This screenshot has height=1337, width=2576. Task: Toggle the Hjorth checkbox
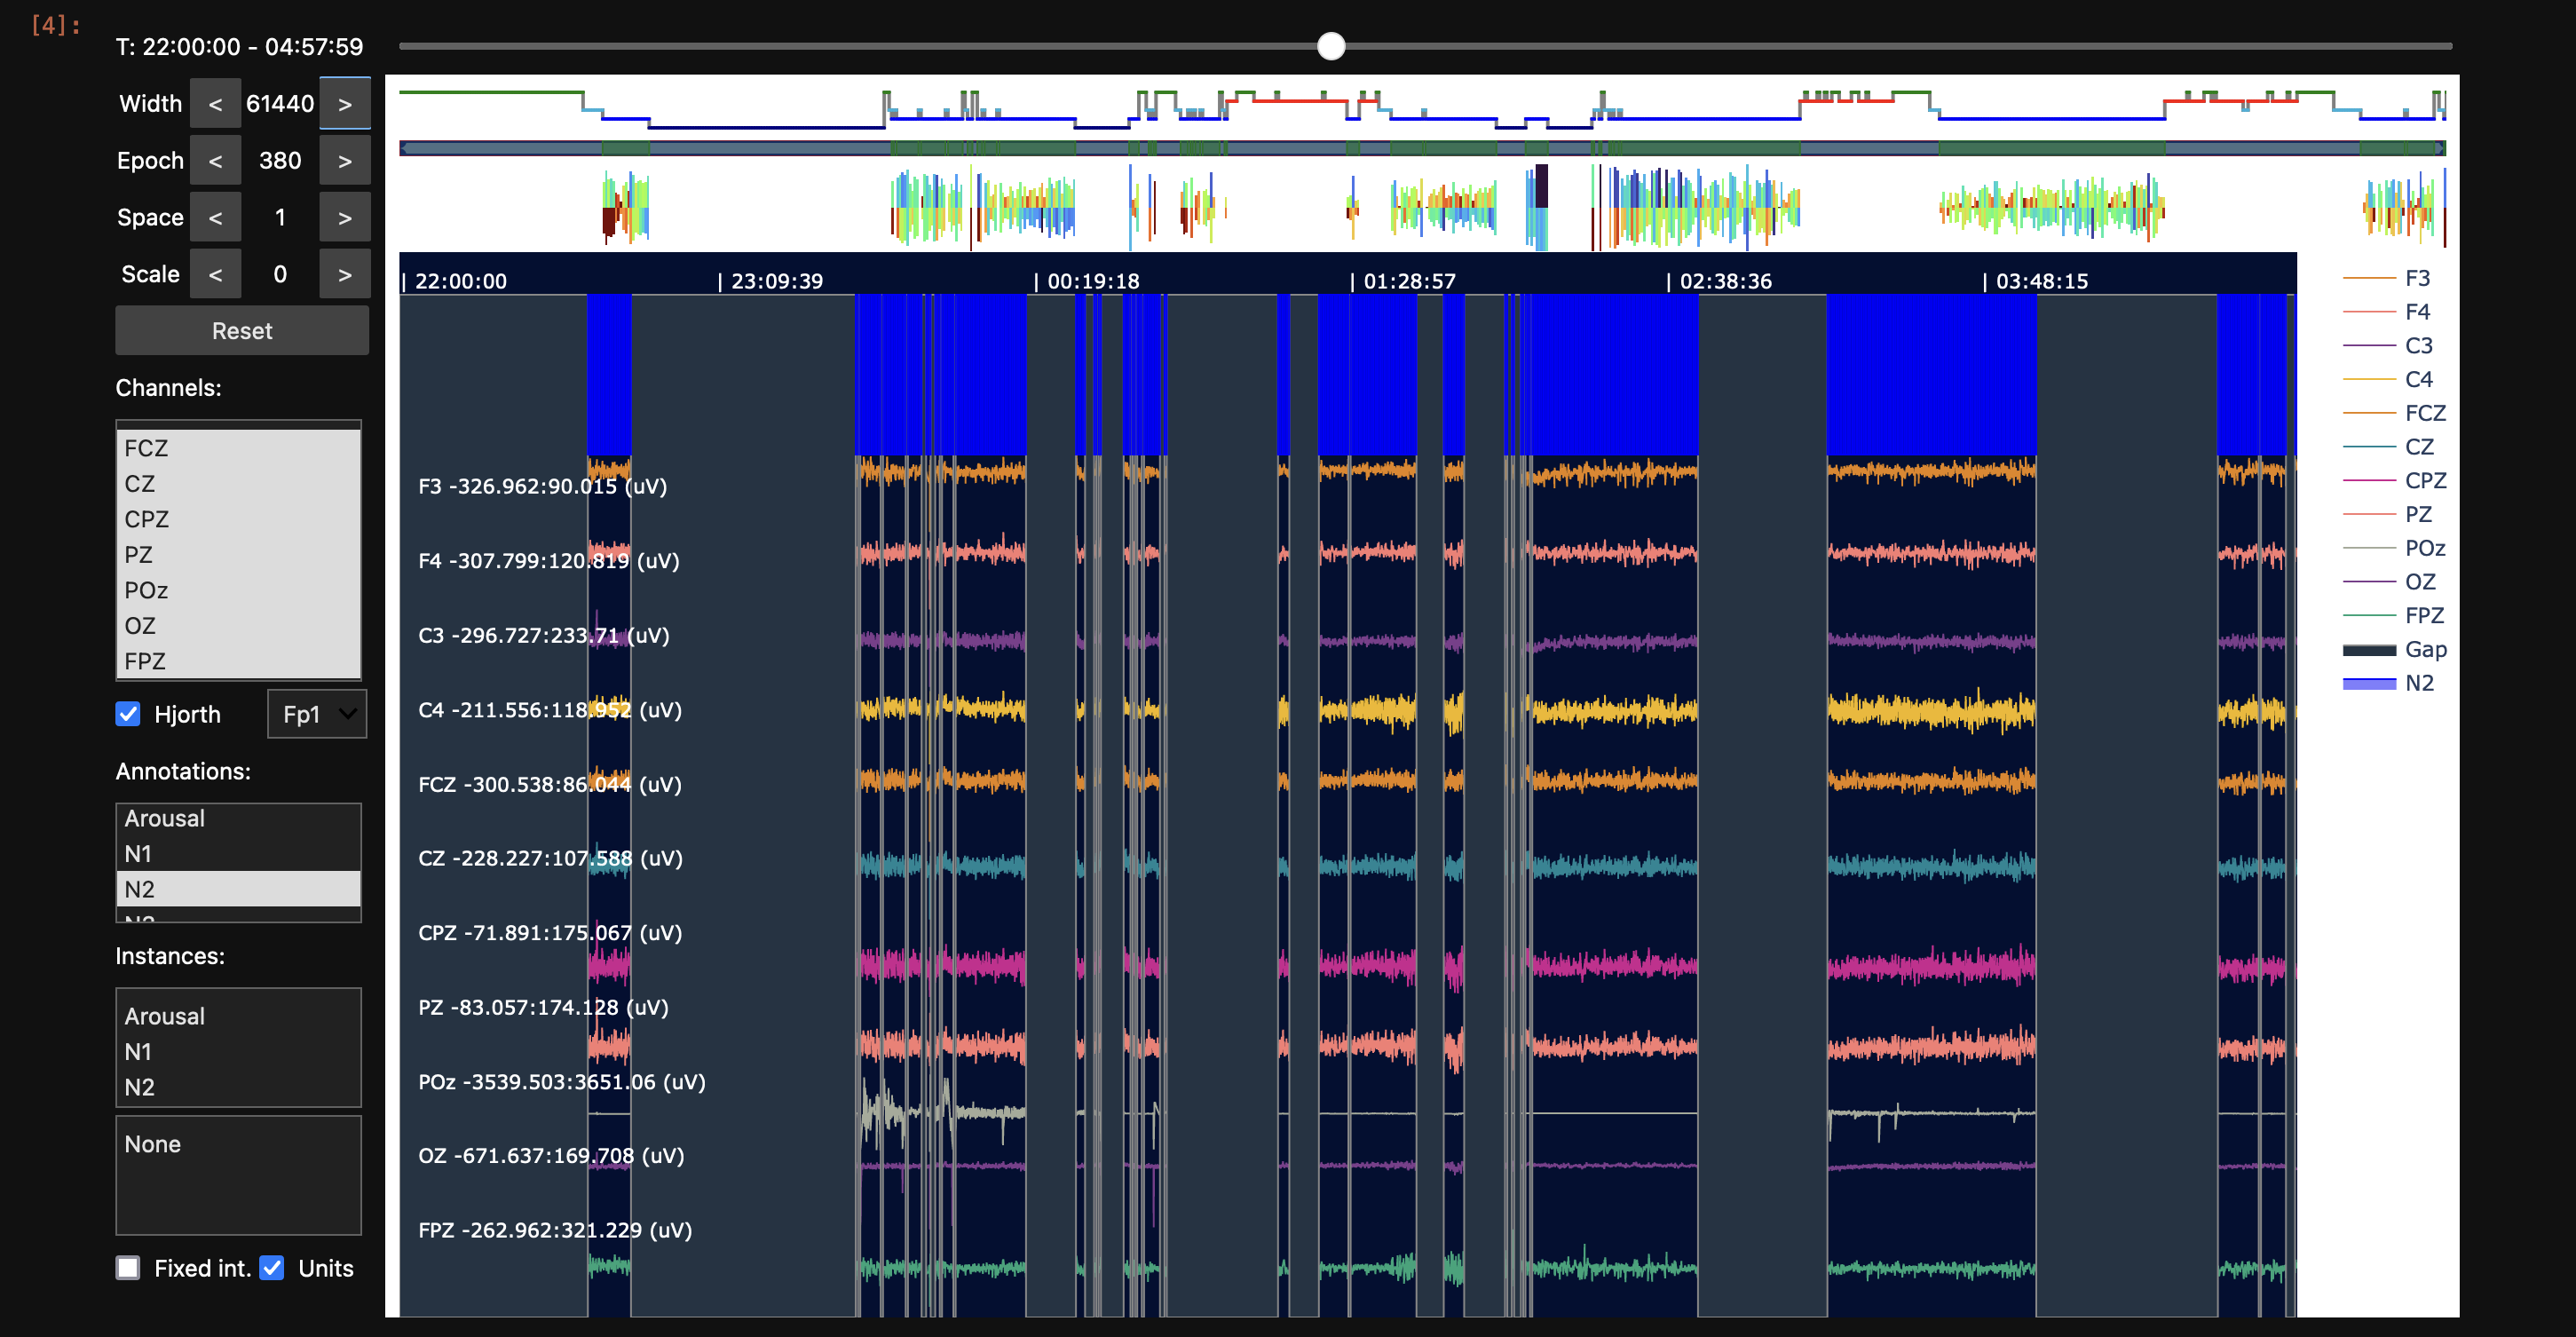128,714
